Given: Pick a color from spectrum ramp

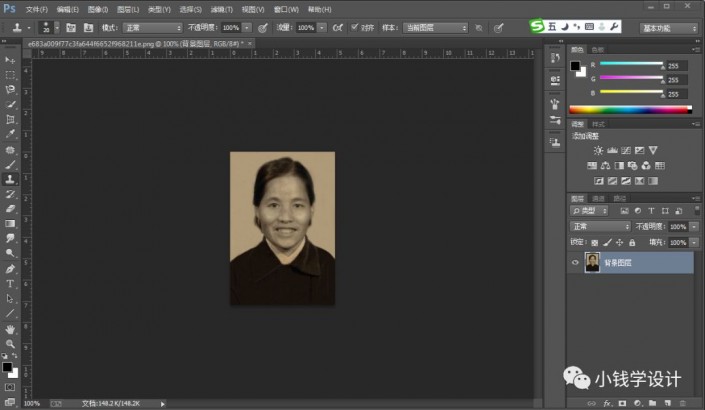Looking at the screenshot, I should pyautogui.click(x=630, y=109).
